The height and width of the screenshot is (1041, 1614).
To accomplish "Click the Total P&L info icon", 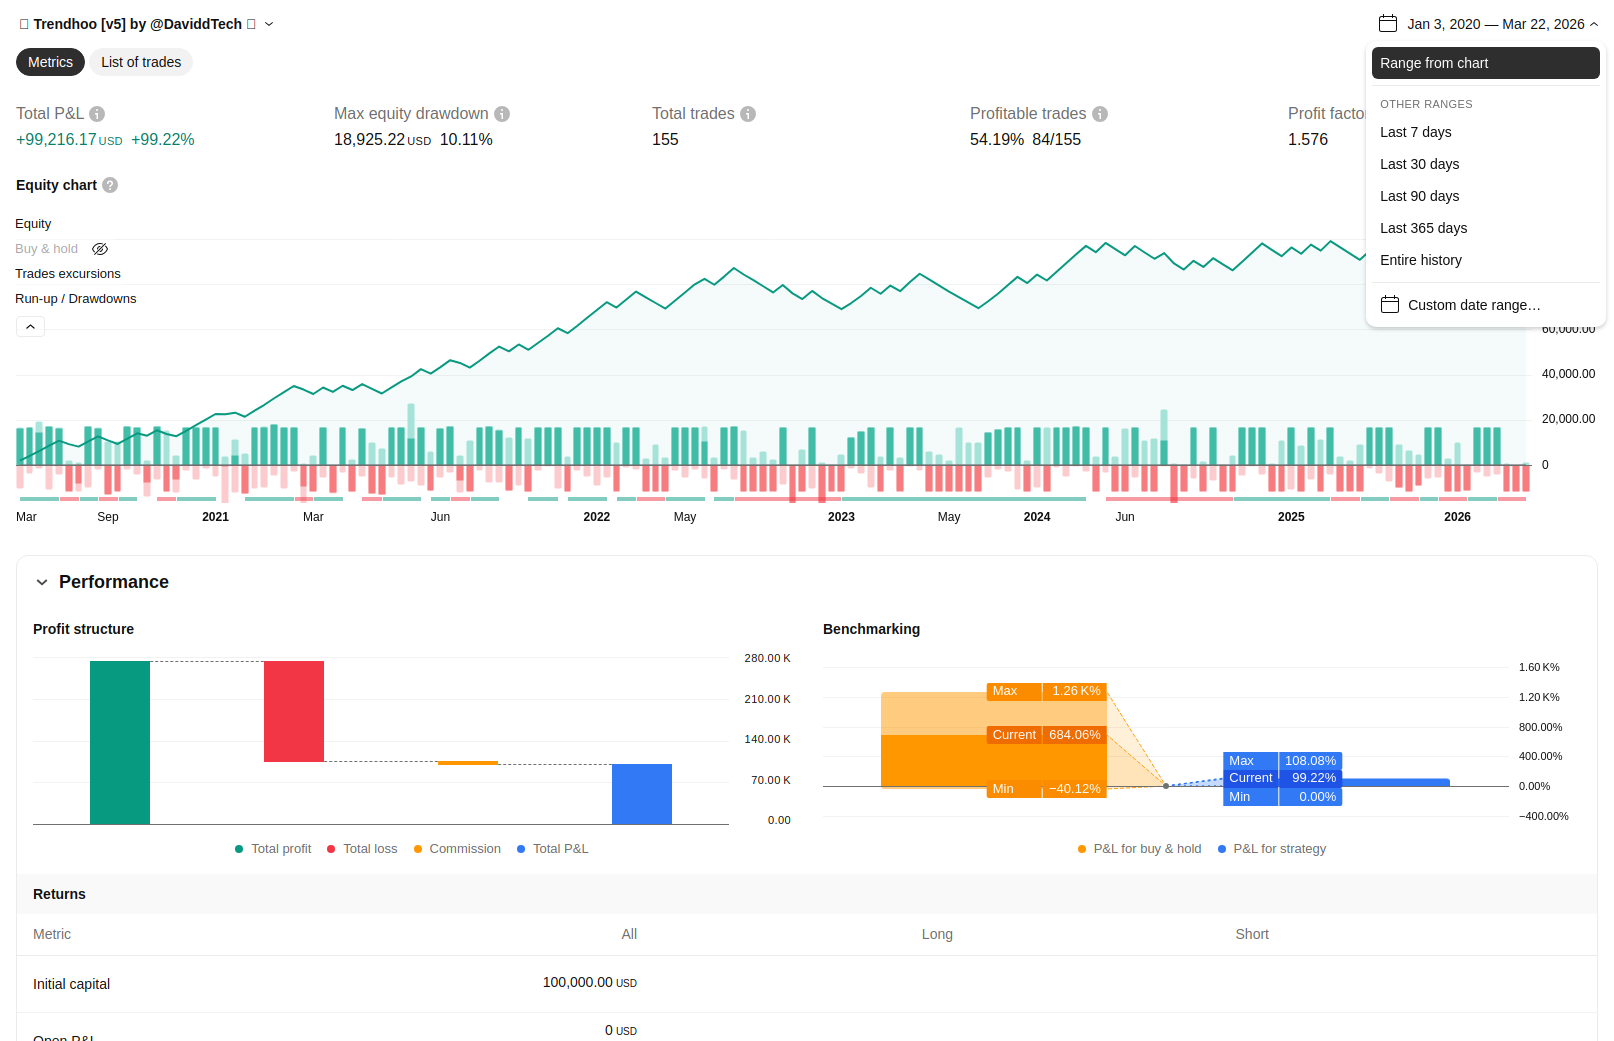I will [x=97, y=114].
